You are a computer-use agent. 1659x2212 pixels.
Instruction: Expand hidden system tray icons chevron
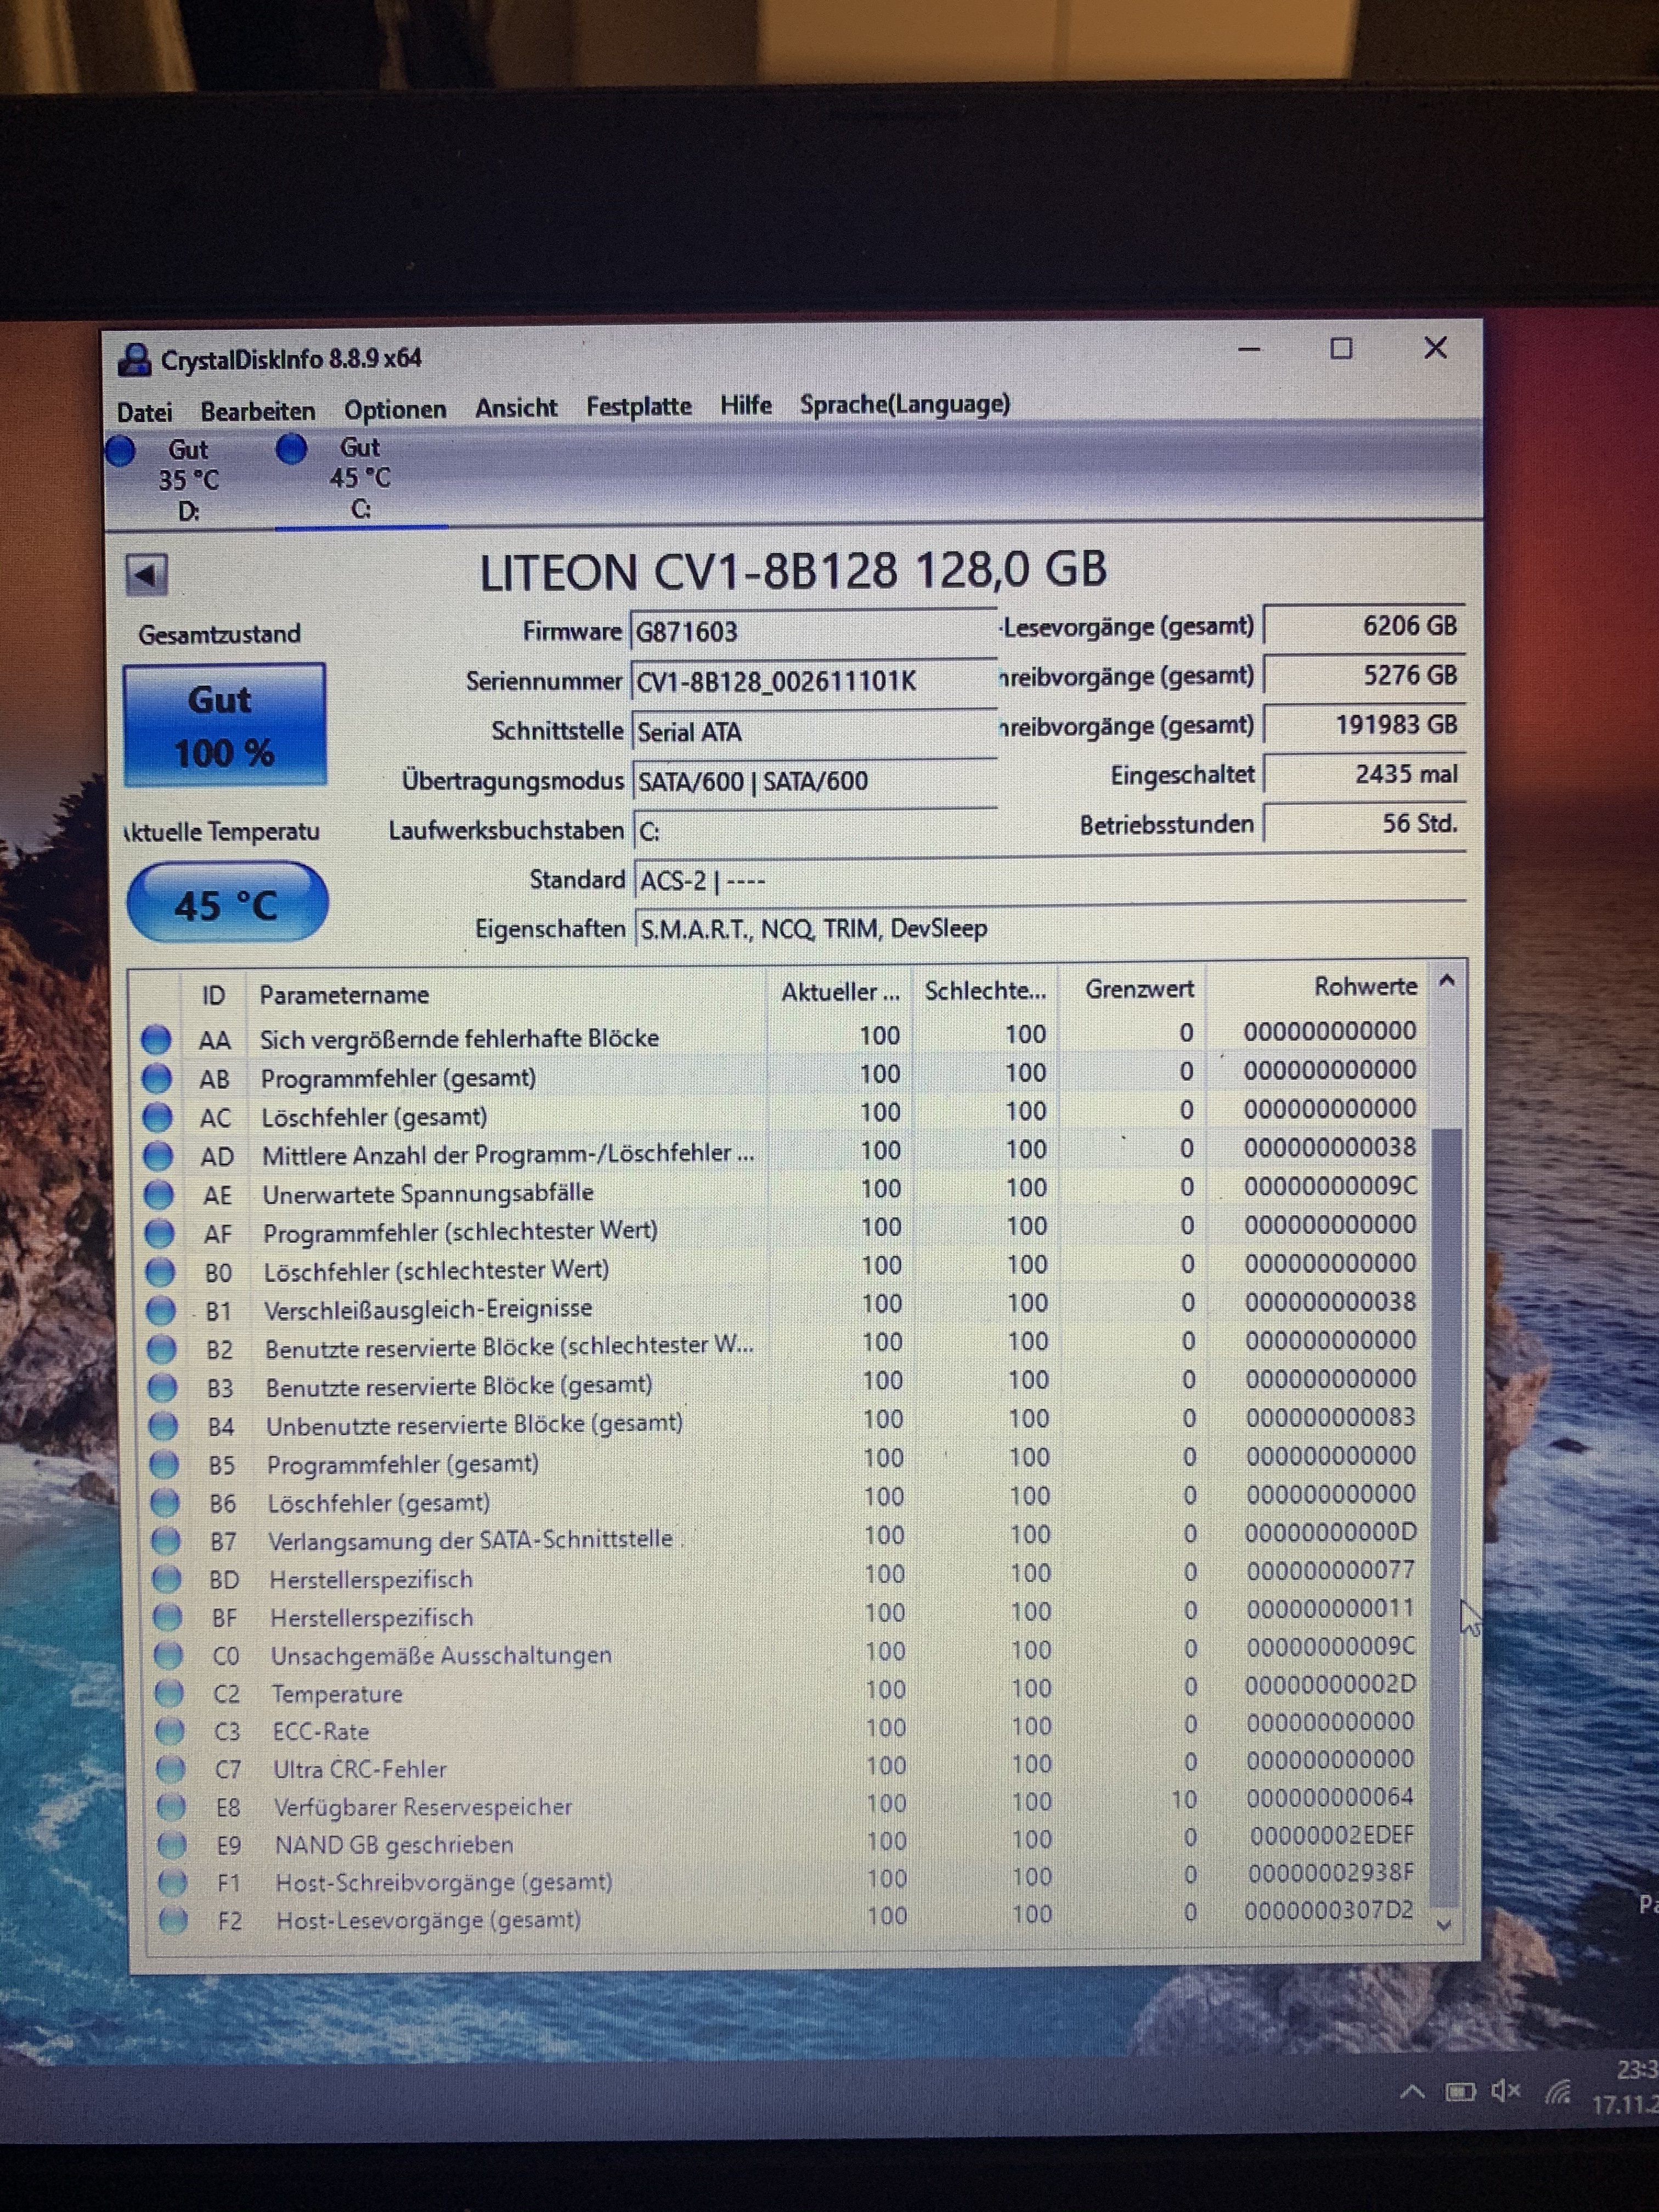[x=1412, y=2091]
